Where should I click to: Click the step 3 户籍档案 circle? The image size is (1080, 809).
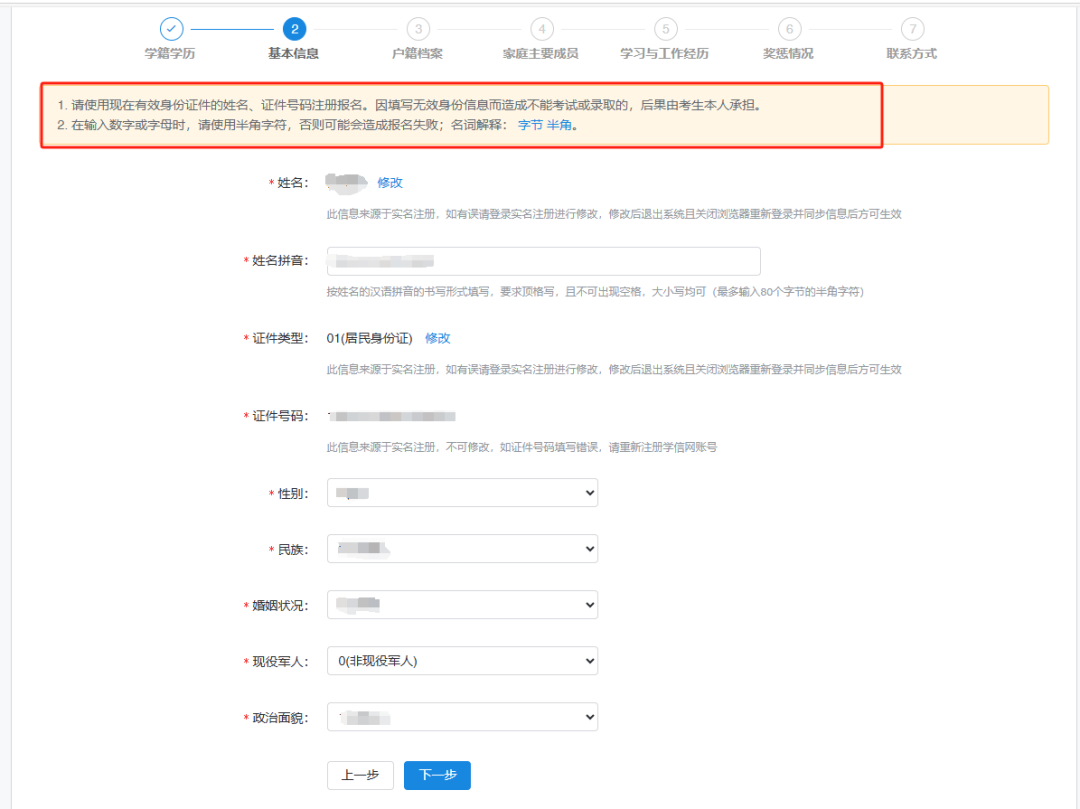click(x=418, y=29)
